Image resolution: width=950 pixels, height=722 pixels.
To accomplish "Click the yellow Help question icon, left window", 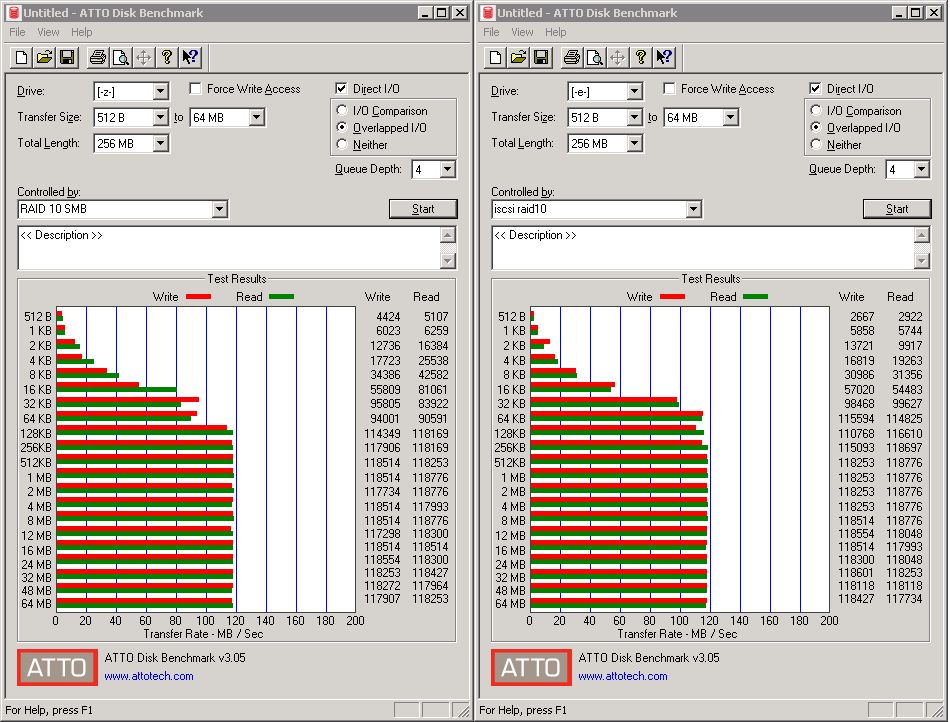I will click(x=167, y=58).
